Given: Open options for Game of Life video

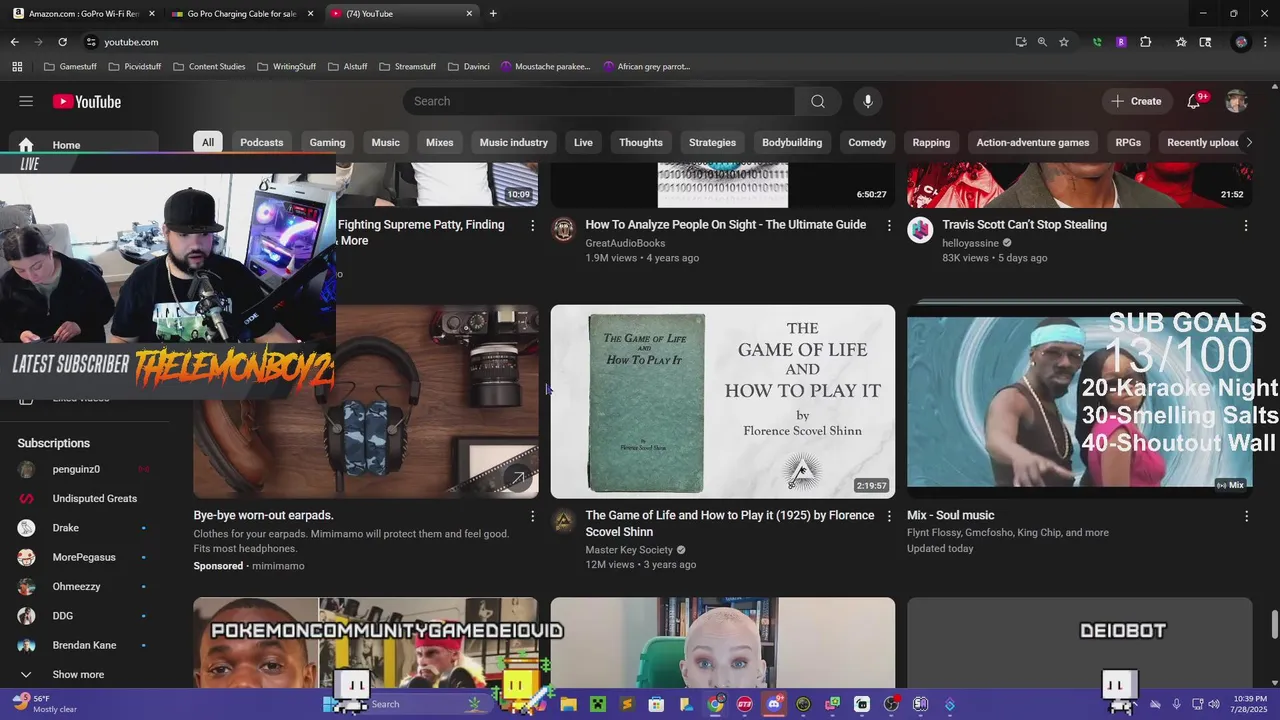Looking at the screenshot, I should click(889, 517).
